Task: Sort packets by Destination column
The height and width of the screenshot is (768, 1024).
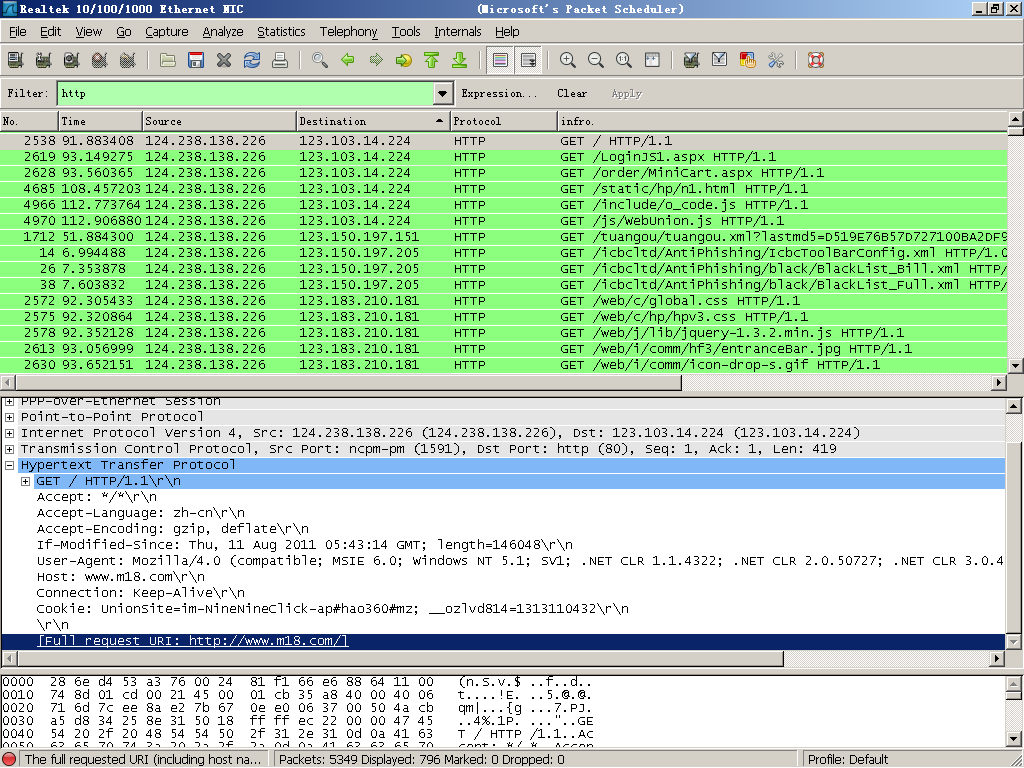Action: click(x=373, y=121)
